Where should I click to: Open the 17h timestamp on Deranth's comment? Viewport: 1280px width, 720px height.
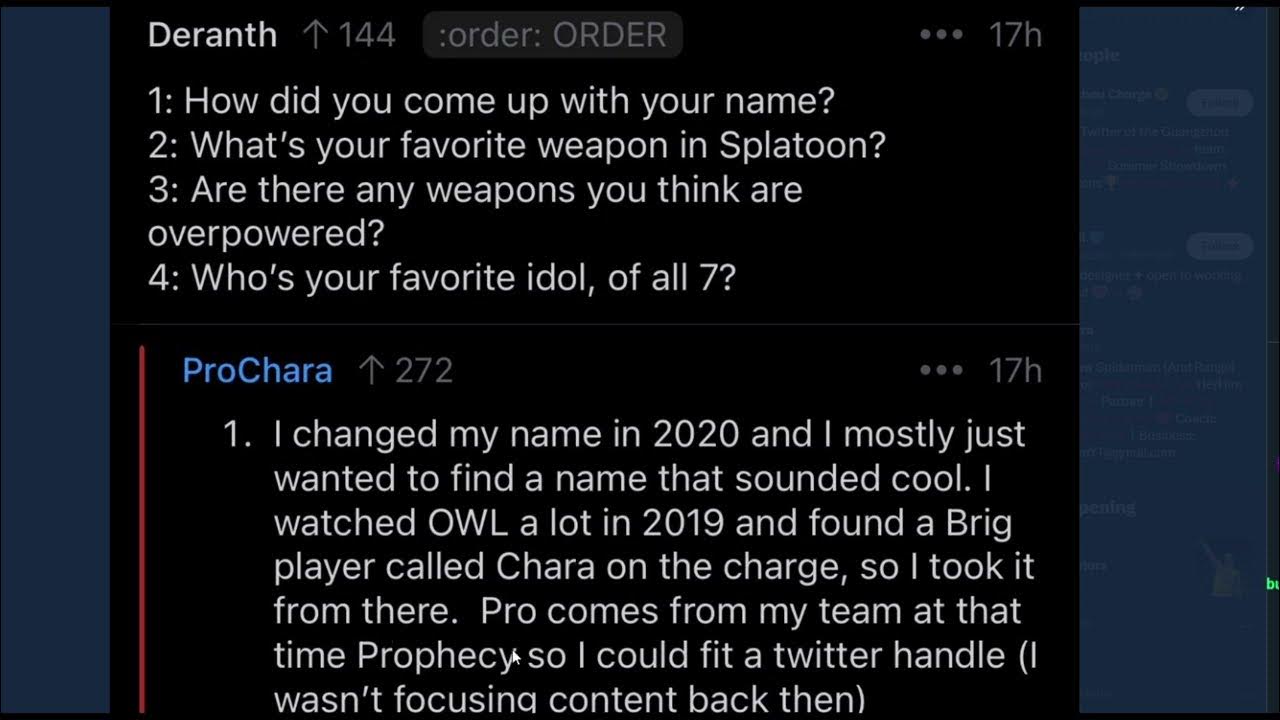pyautogui.click(x=1015, y=35)
